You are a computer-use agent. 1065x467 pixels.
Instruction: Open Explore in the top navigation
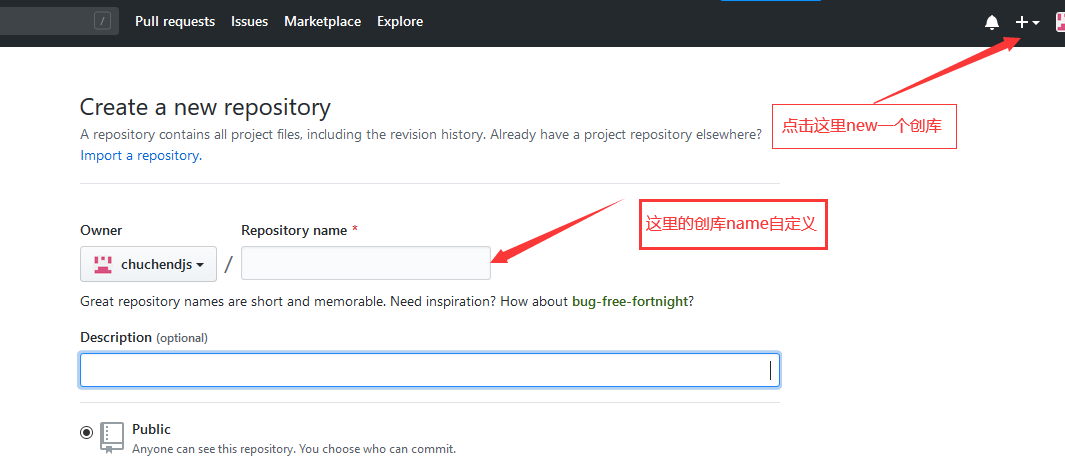click(x=400, y=22)
